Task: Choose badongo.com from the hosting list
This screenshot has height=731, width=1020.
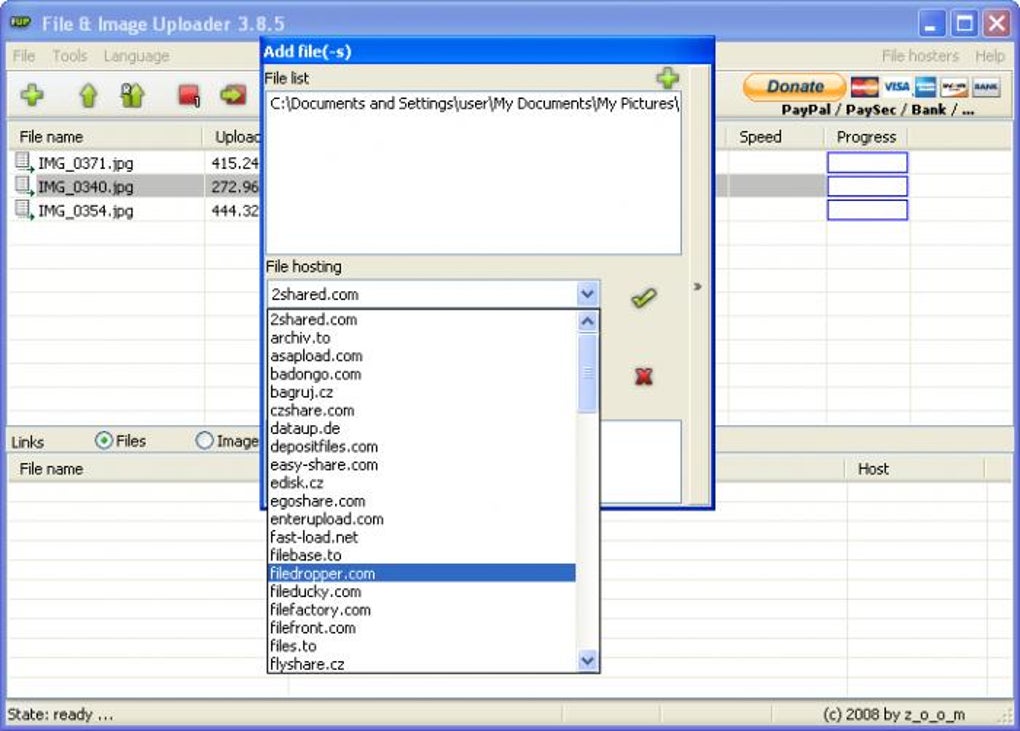Action: (422, 374)
